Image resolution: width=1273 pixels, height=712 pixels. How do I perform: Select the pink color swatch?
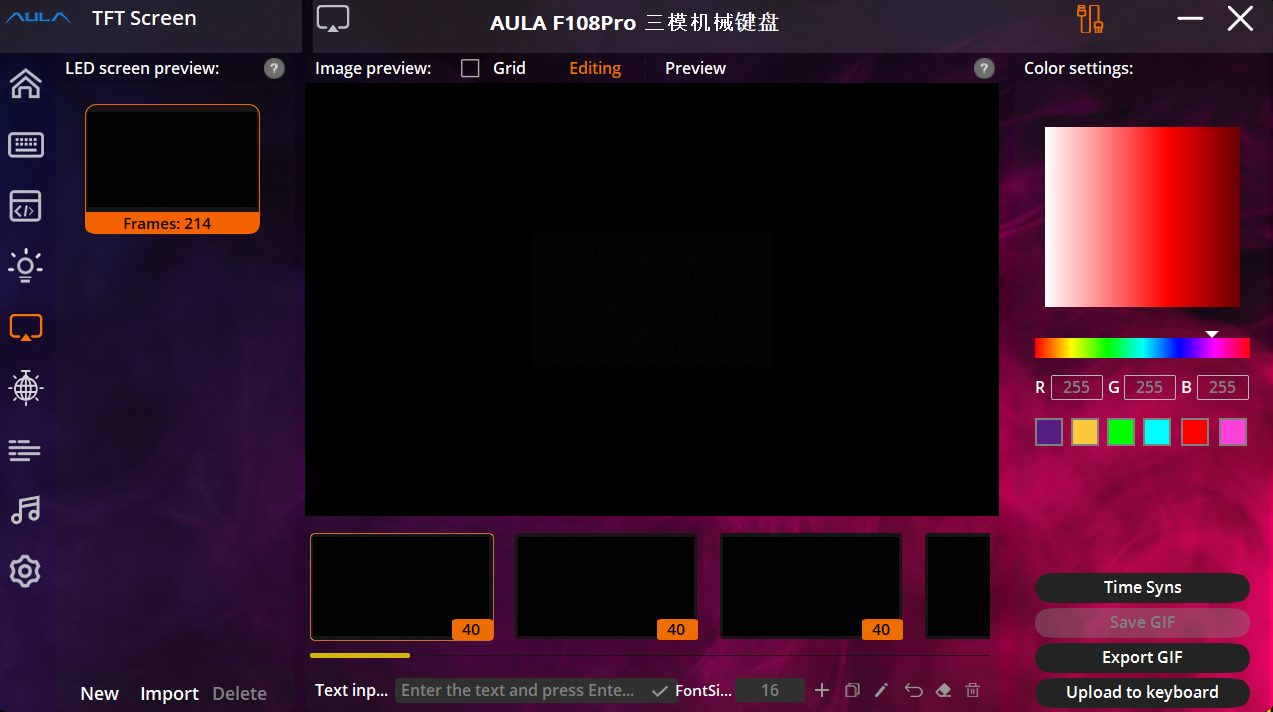1233,432
